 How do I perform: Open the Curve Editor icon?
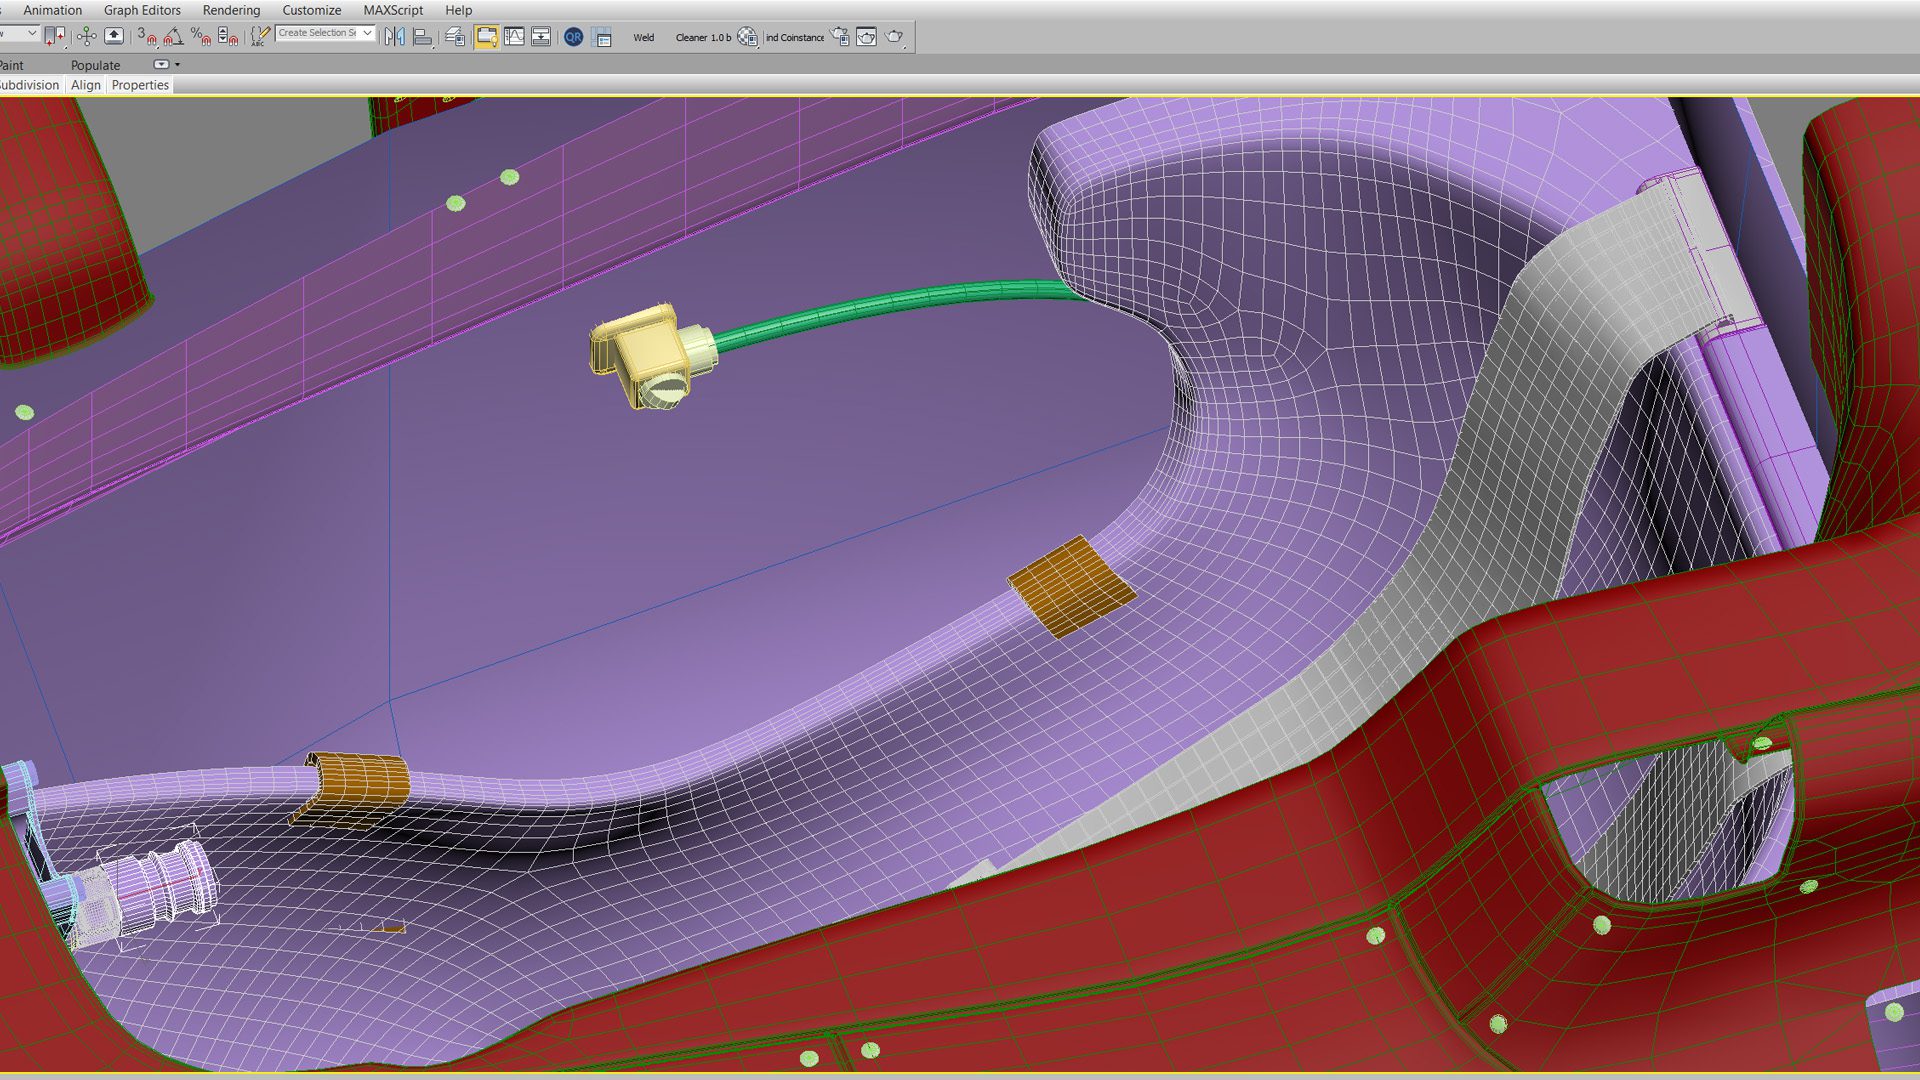pyautogui.click(x=514, y=36)
